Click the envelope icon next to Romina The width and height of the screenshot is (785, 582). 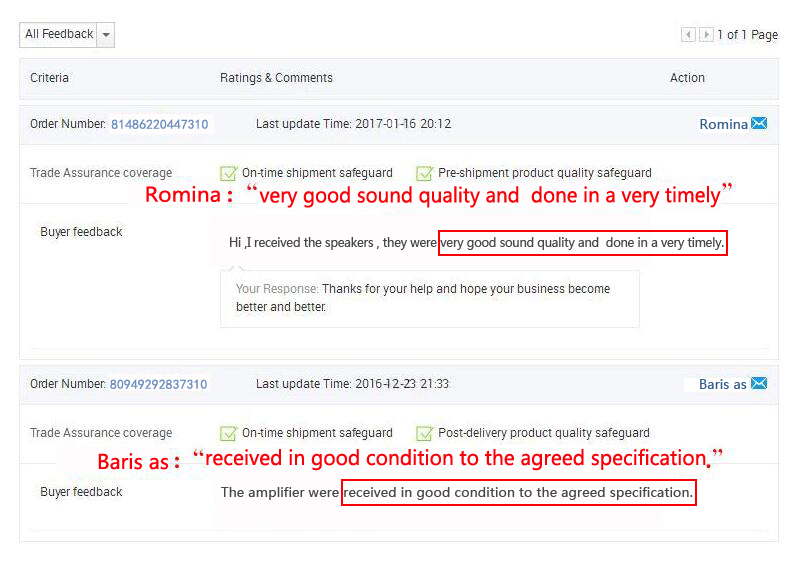759,124
